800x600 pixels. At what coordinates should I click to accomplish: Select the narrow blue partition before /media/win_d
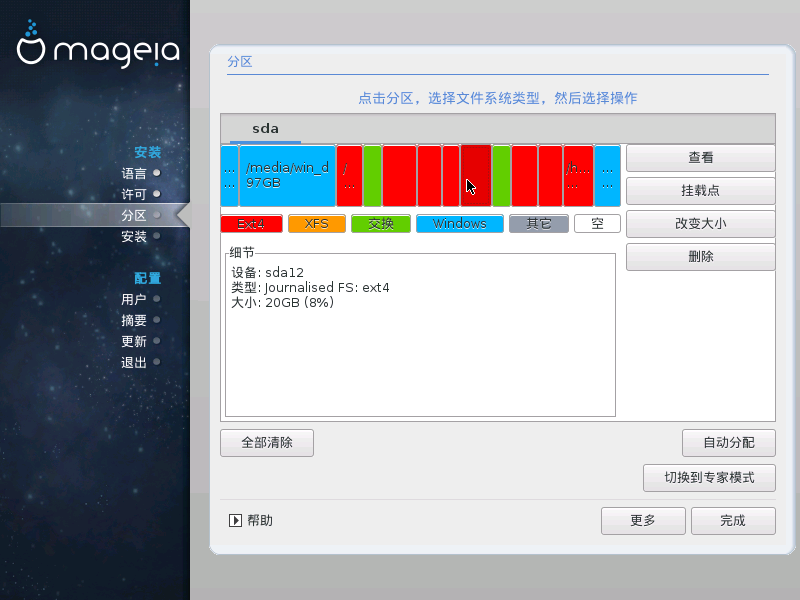point(230,176)
